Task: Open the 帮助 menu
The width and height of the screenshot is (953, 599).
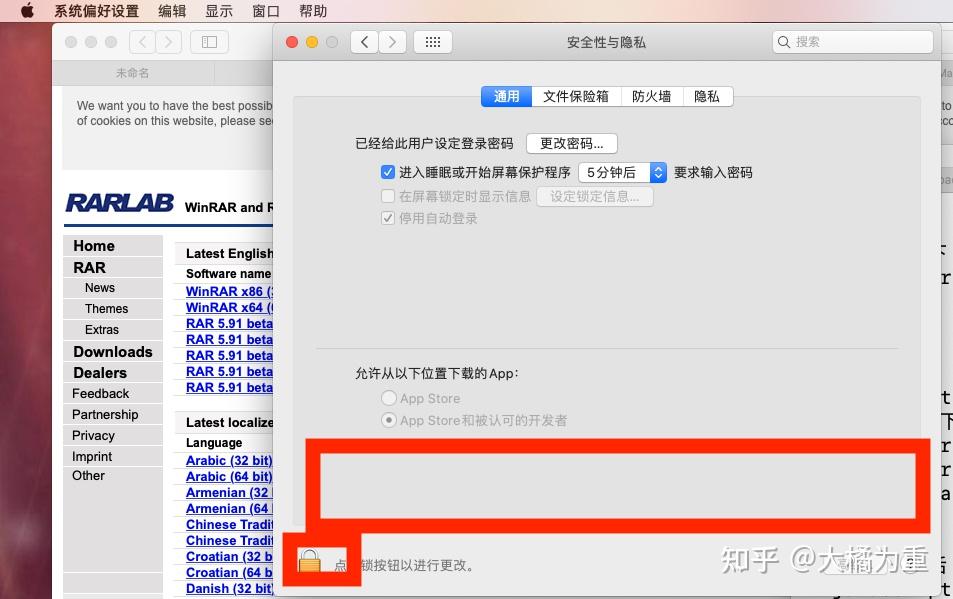Action: pos(311,11)
